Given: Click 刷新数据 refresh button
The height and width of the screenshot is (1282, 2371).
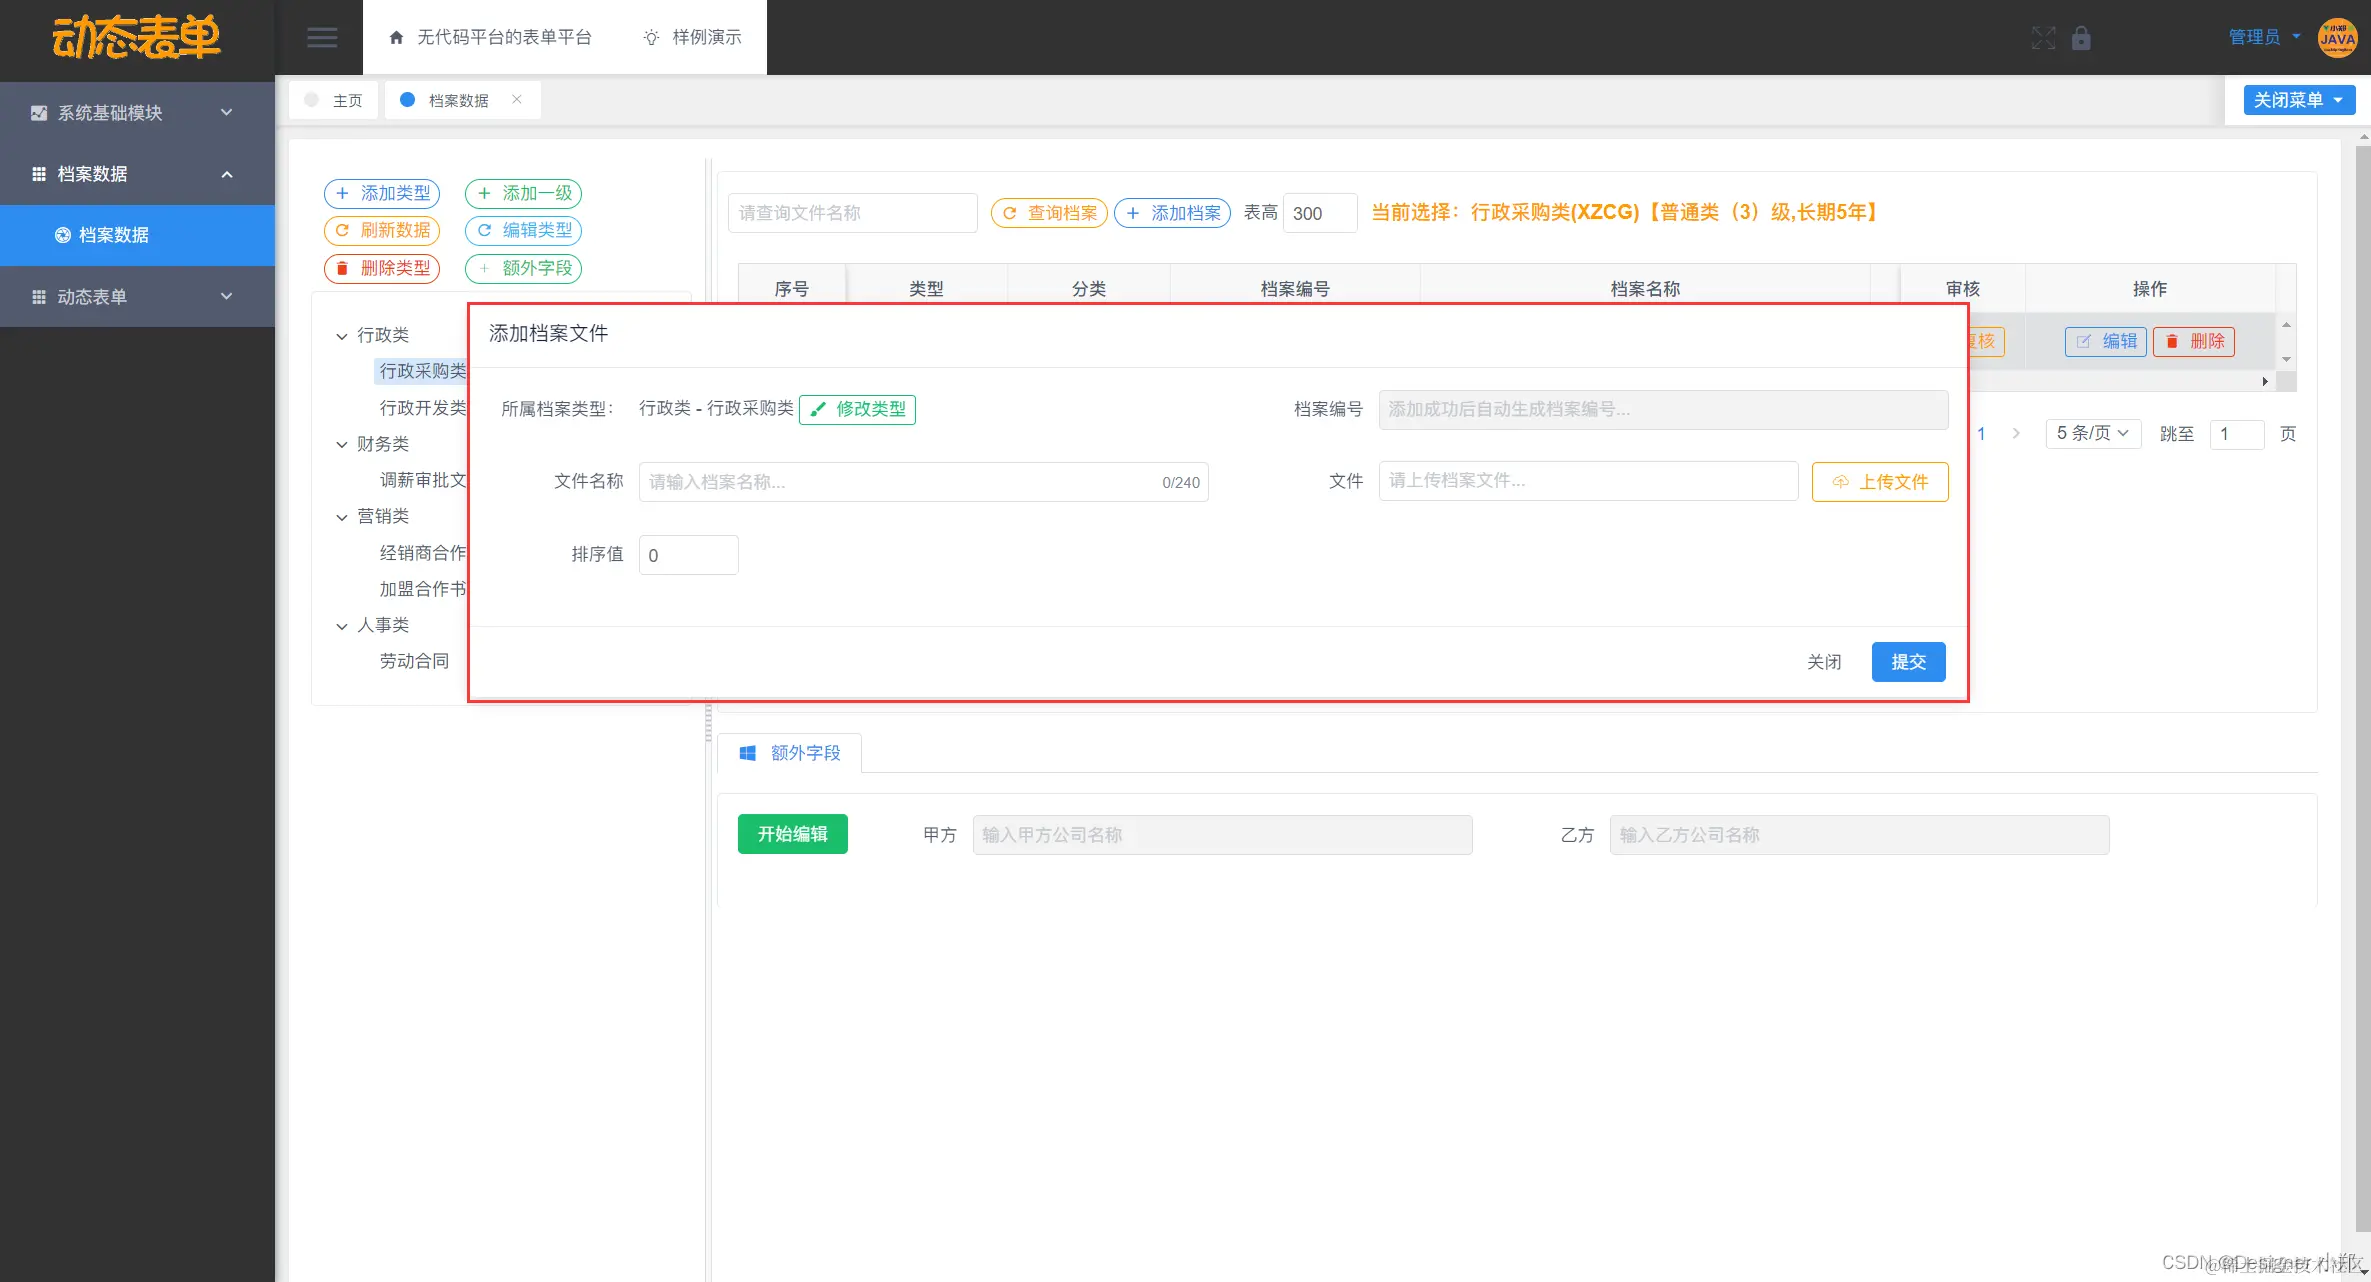Looking at the screenshot, I should pos(382,230).
